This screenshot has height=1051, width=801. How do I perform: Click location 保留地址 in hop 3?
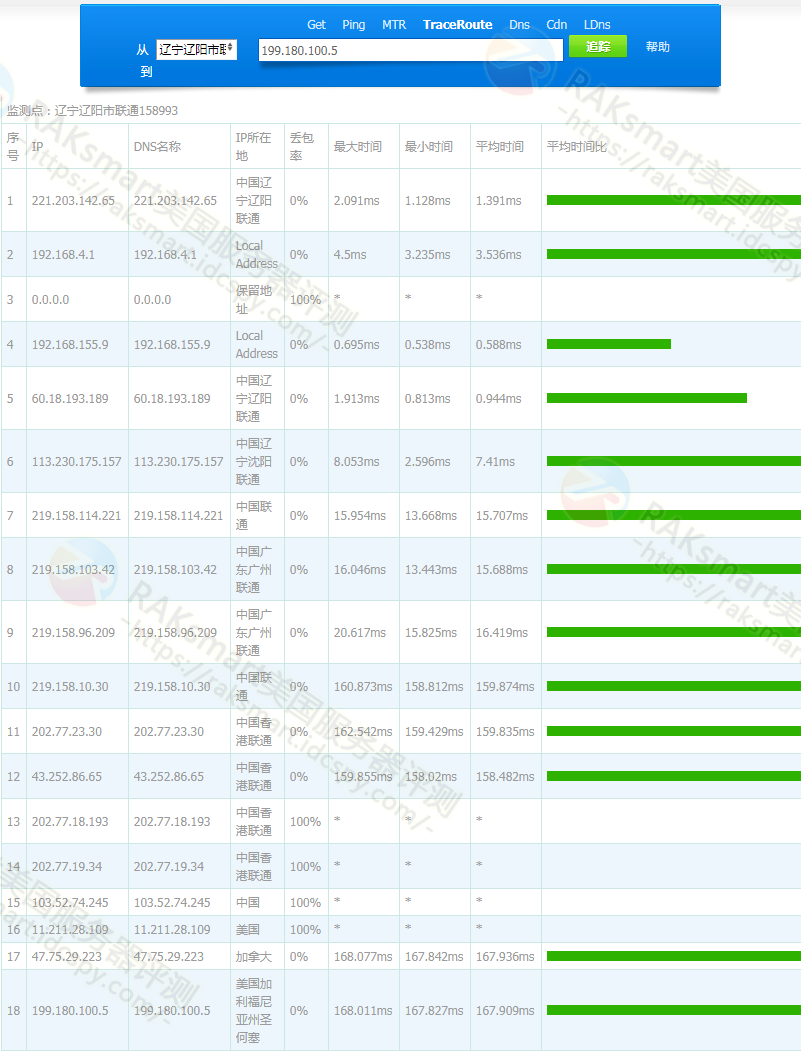point(253,300)
